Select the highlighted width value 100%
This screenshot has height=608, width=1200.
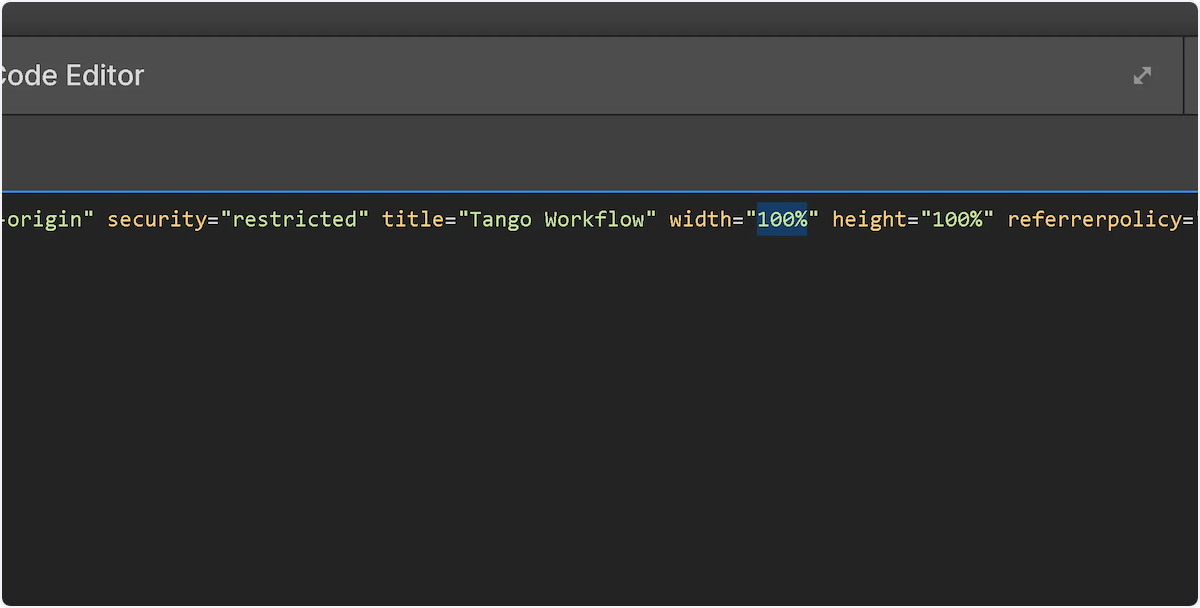tap(782, 219)
